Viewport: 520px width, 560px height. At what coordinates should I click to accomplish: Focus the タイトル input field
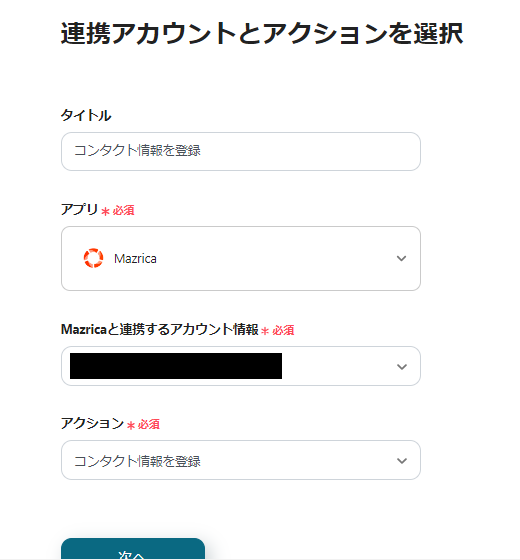tap(241, 151)
